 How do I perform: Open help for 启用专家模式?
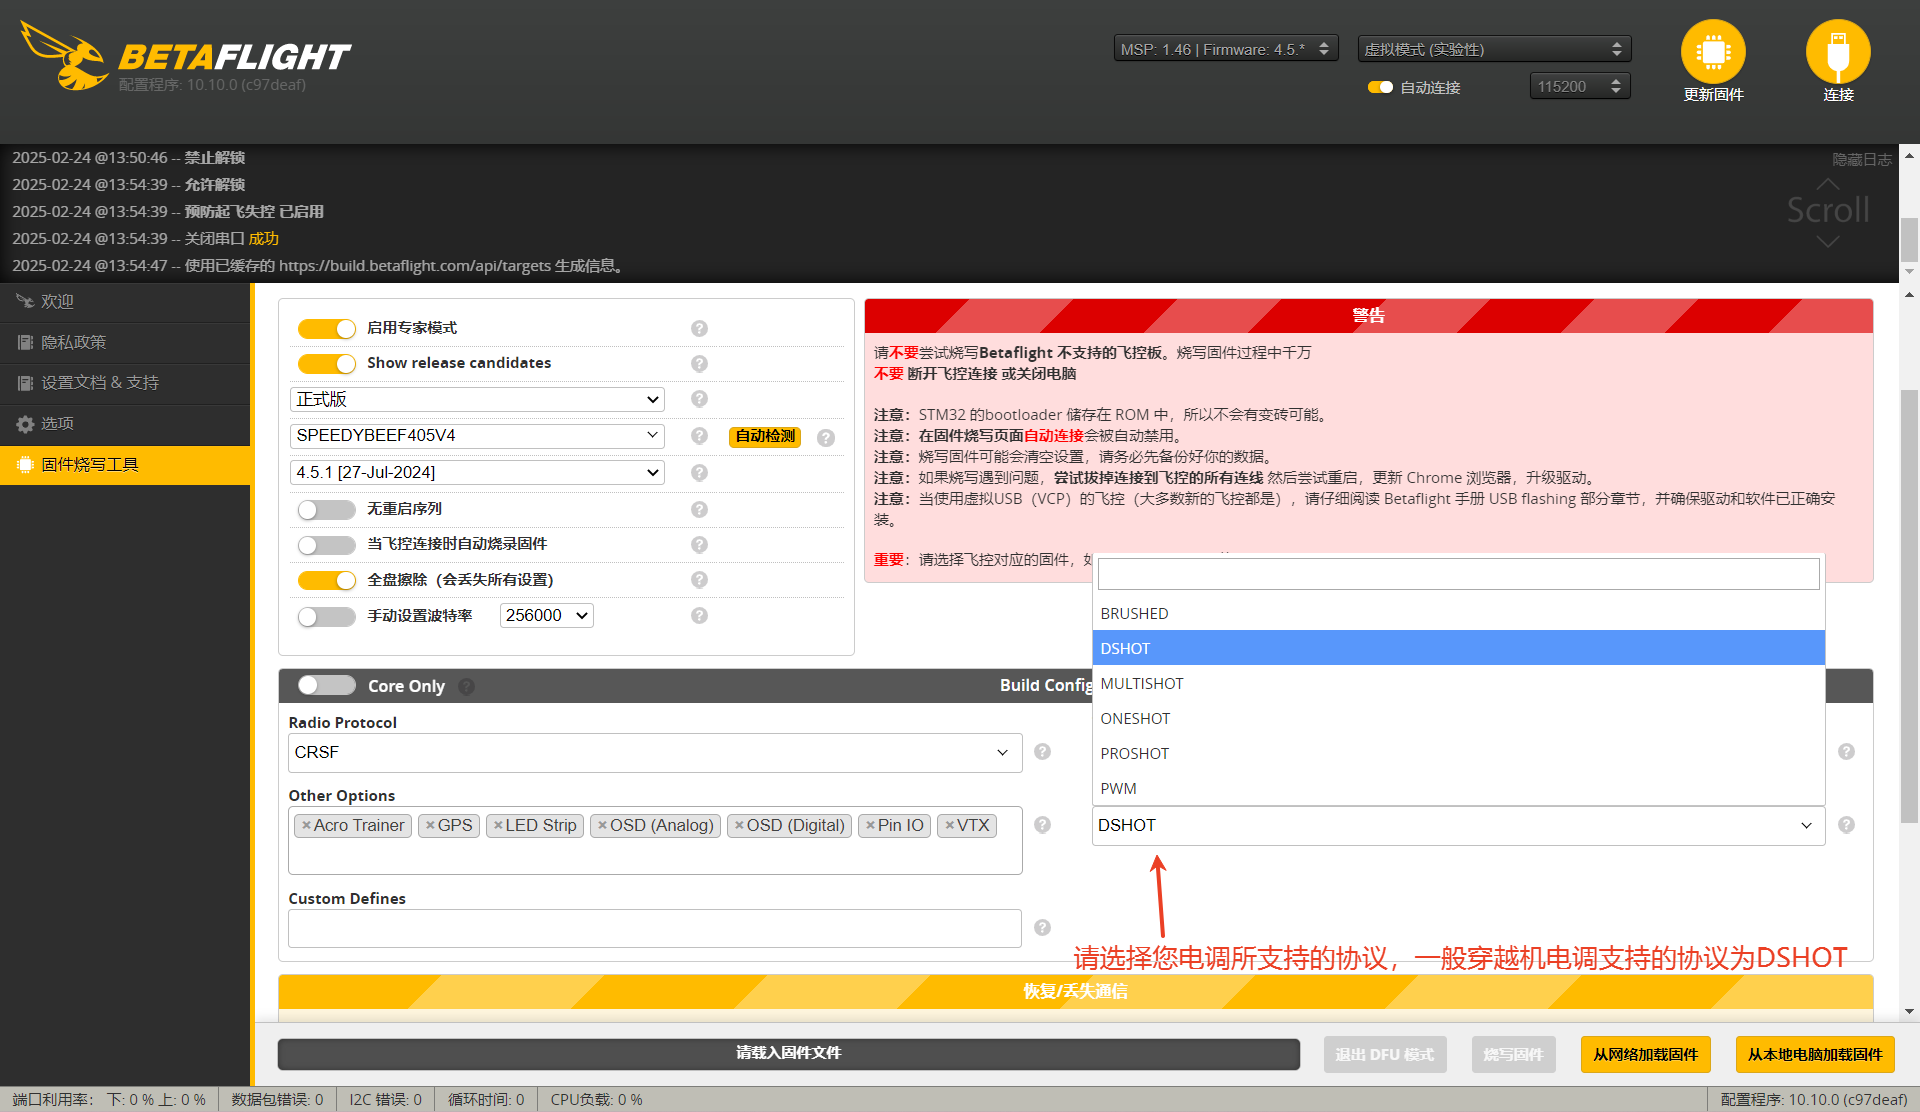click(x=699, y=328)
